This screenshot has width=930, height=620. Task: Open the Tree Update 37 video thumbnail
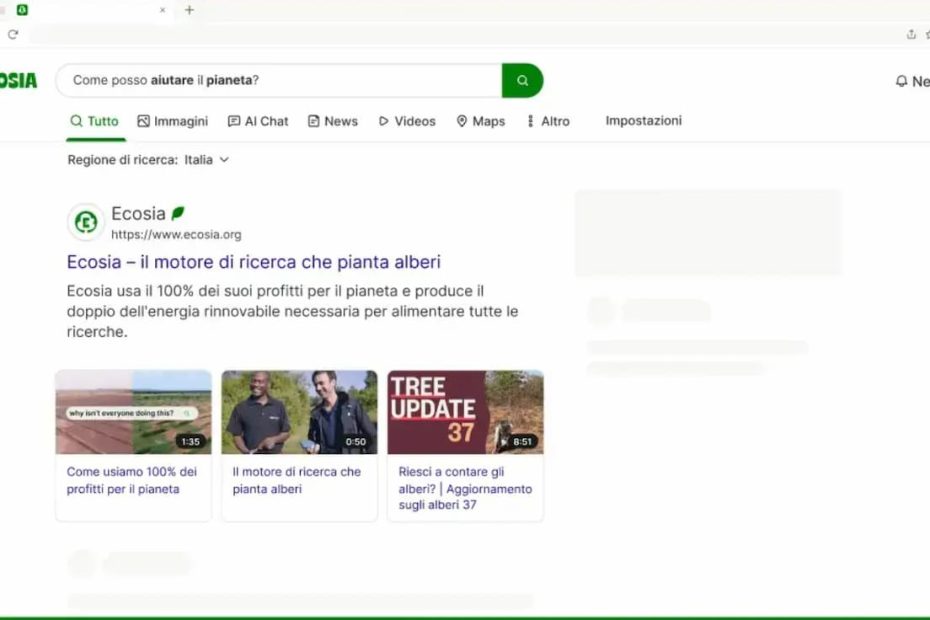pyautogui.click(x=465, y=410)
